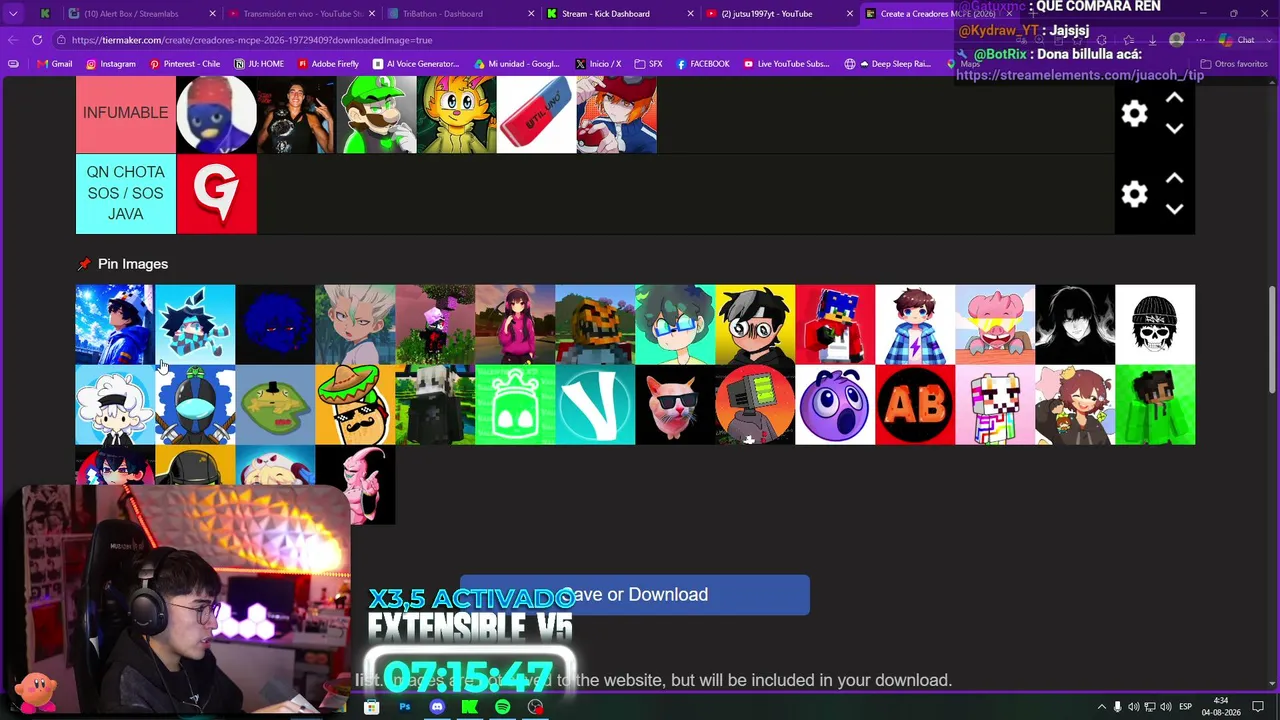This screenshot has height=720, width=1280.
Task: Move INFUMABLE tier row up
Action: click(1175, 98)
